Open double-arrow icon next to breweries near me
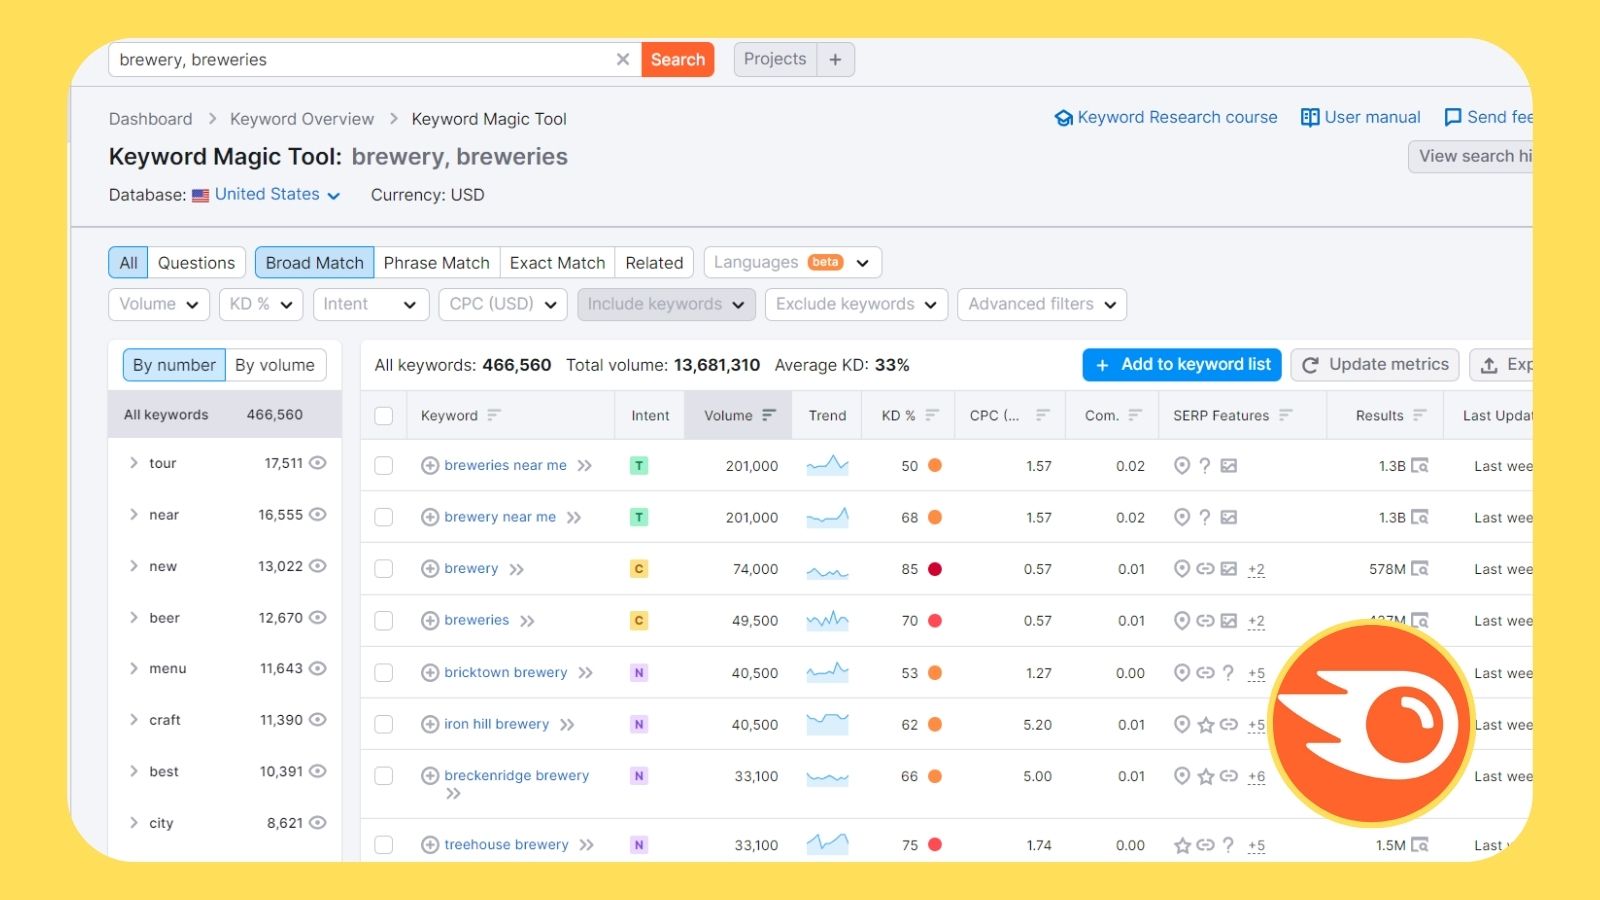1600x900 pixels. pyautogui.click(x=585, y=466)
